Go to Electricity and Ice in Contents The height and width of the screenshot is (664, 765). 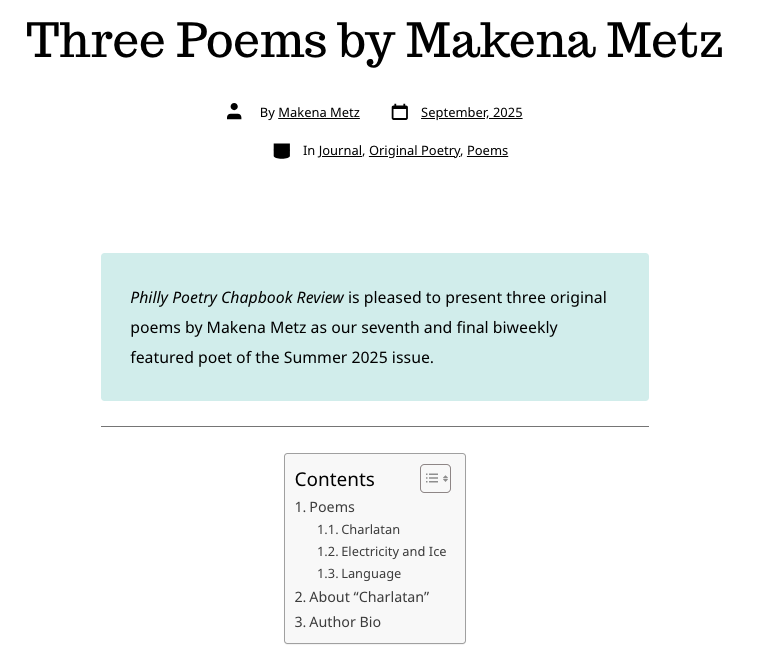[393, 552]
